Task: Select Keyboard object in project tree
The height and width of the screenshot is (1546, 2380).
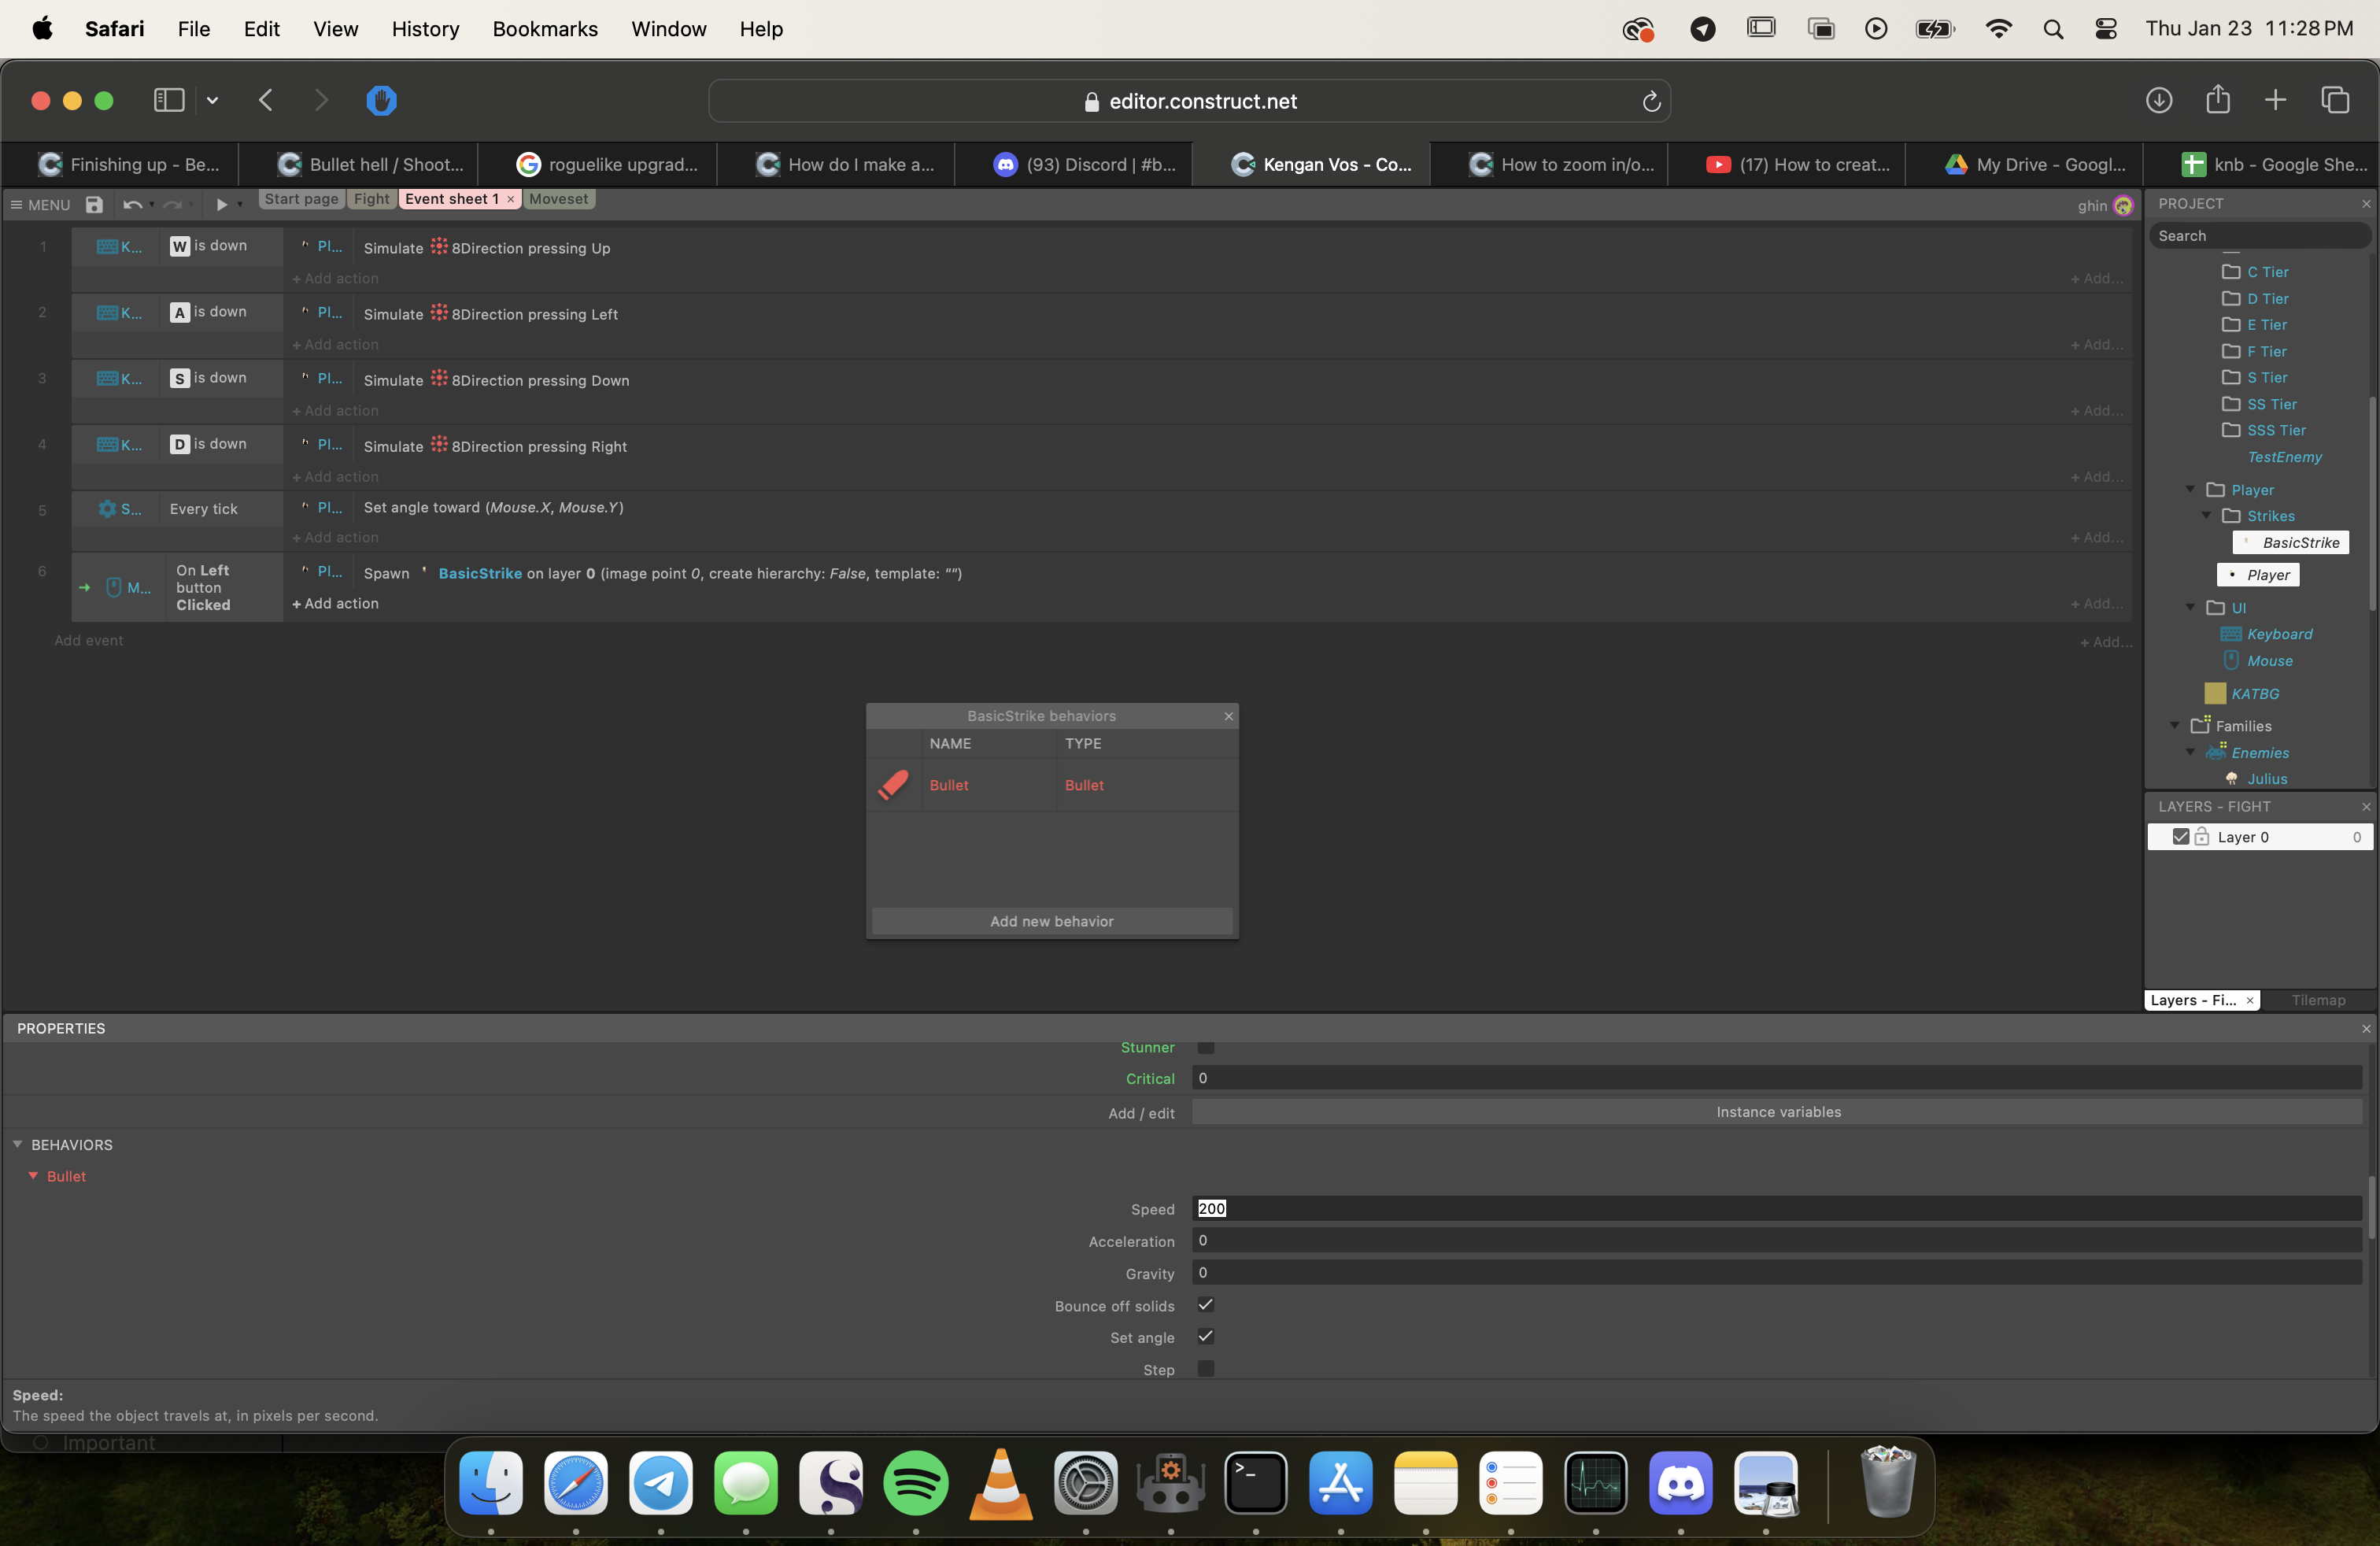Action: [x=2279, y=634]
